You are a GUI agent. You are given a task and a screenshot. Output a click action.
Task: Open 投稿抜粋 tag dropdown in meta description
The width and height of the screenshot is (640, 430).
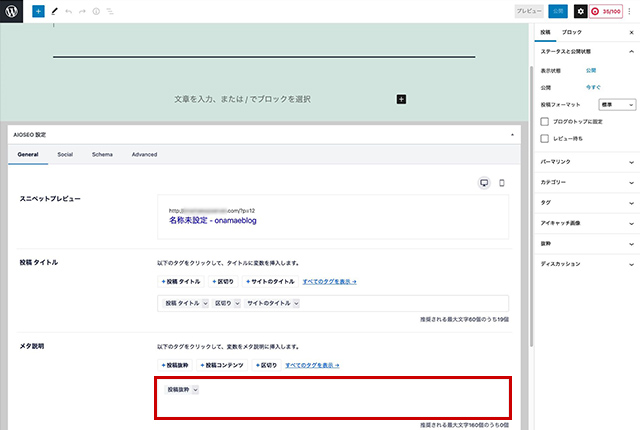pos(196,390)
